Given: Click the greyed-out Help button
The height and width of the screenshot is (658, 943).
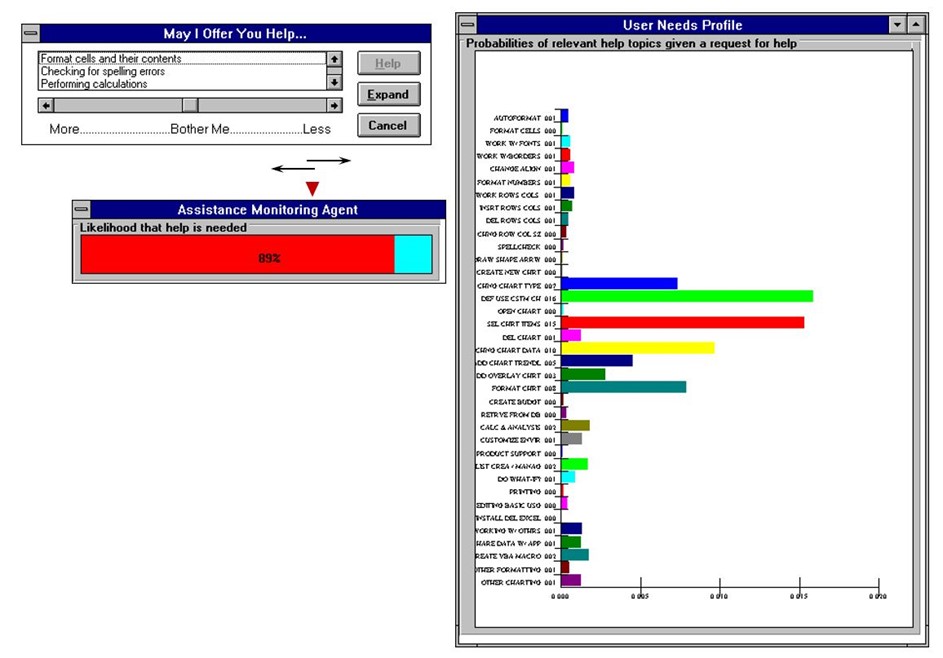Looking at the screenshot, I should point(388,64).
